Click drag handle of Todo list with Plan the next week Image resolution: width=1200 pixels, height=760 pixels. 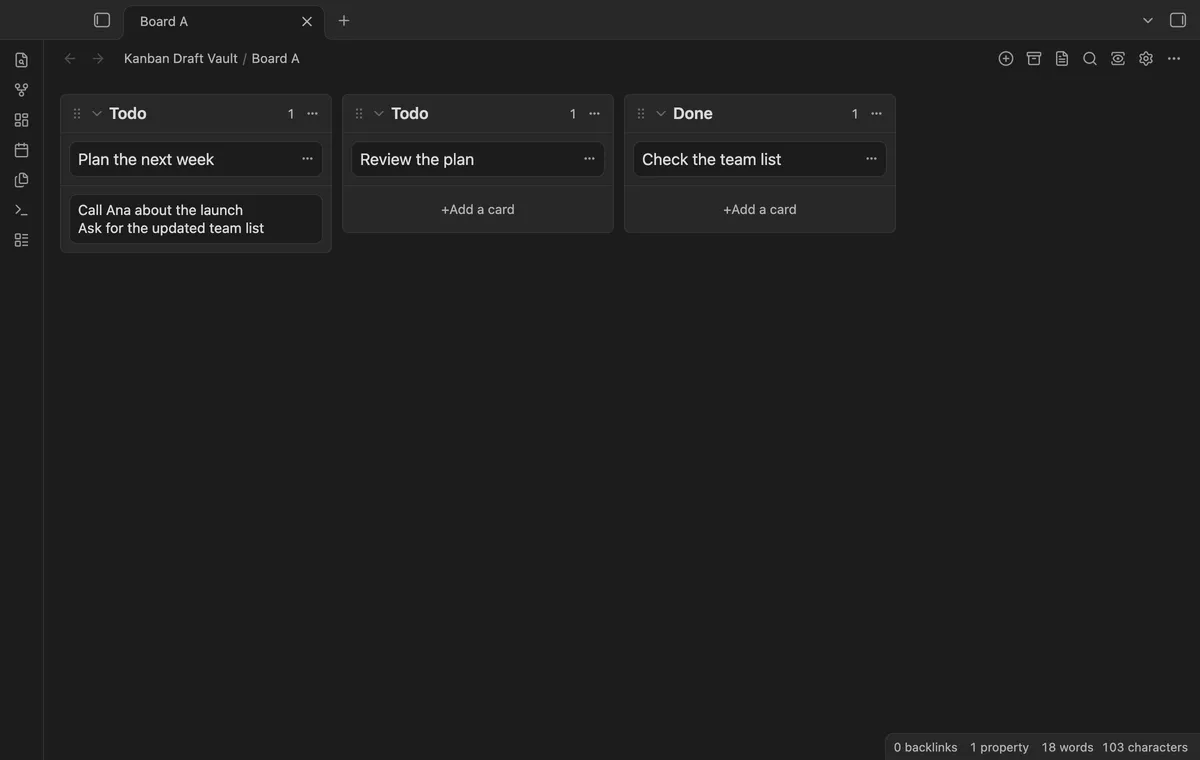point(77,114)
